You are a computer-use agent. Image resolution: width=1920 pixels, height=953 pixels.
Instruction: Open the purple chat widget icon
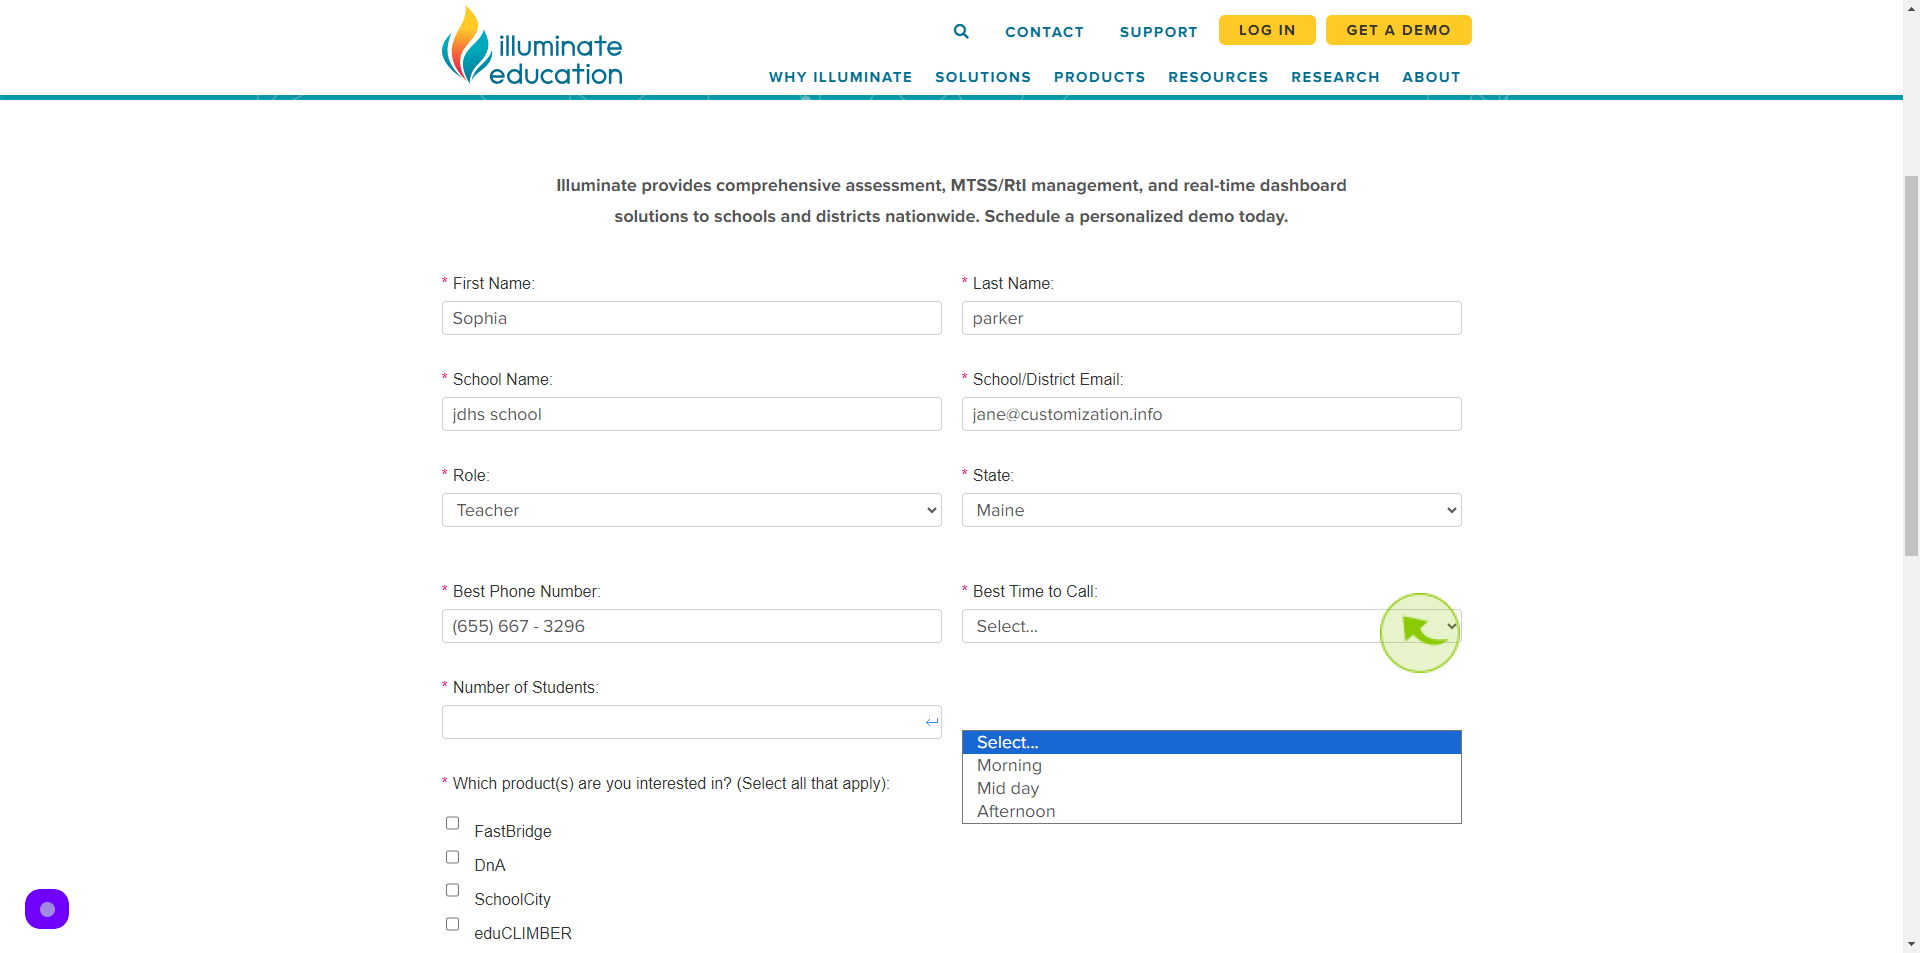47,909
